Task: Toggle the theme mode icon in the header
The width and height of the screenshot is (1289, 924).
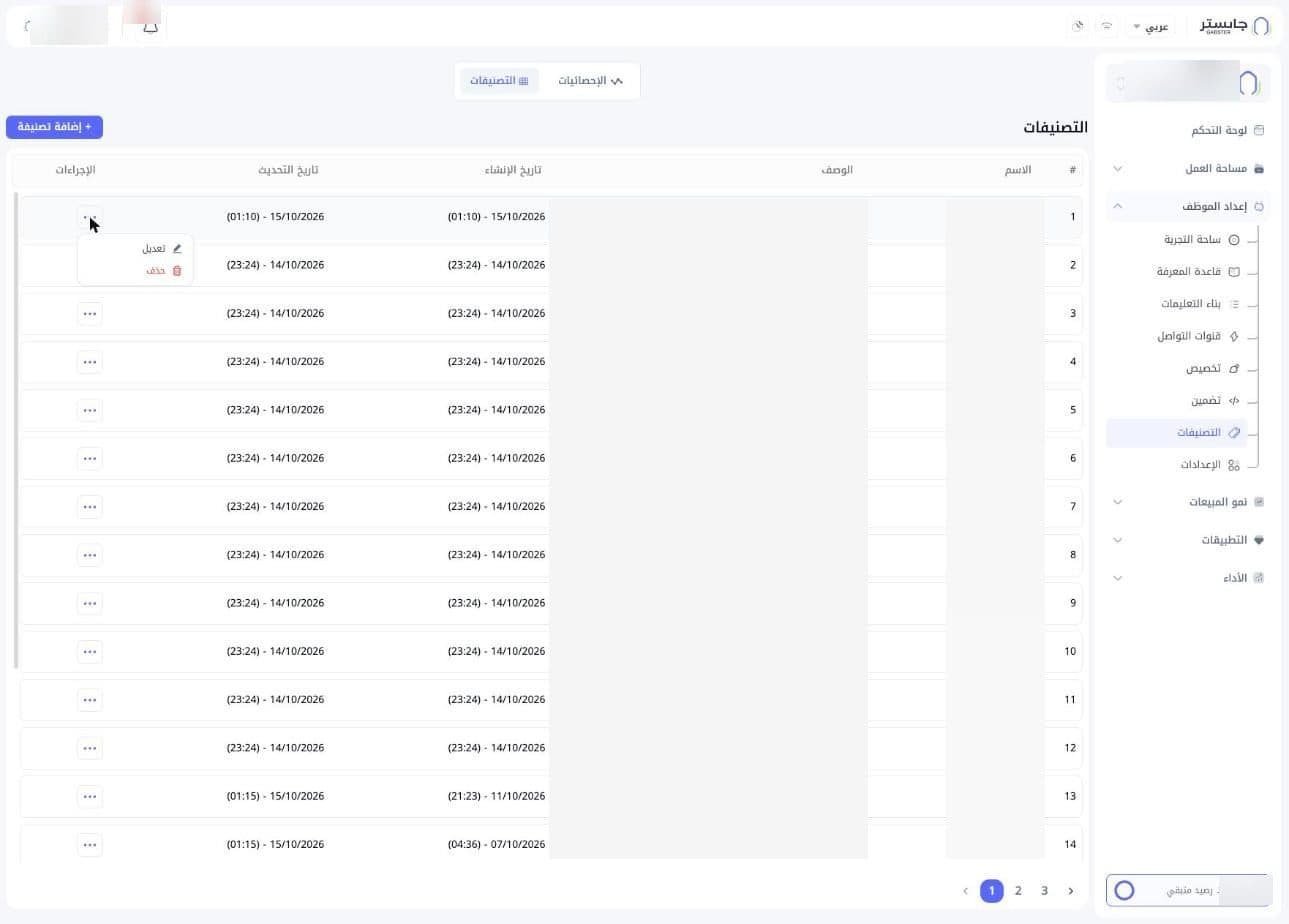Action: (1077, 26)
